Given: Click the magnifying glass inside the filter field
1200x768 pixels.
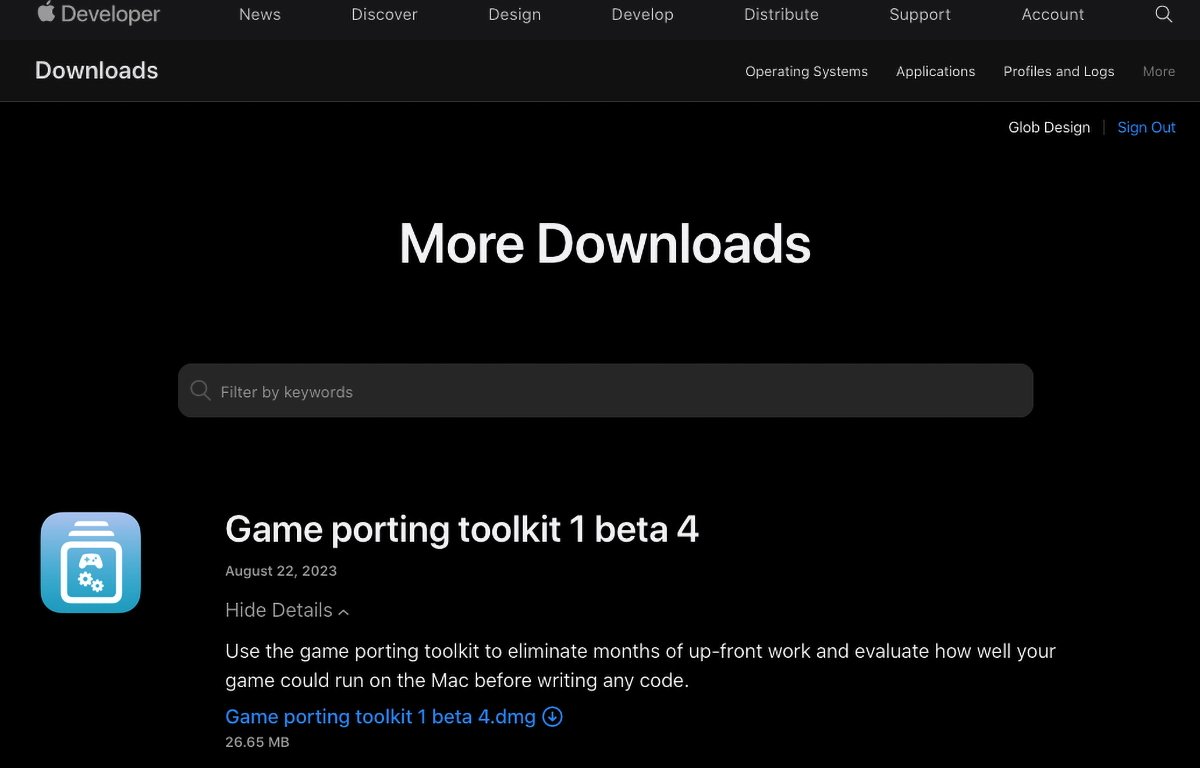Looking at the screenshot, I should point(200,390).
